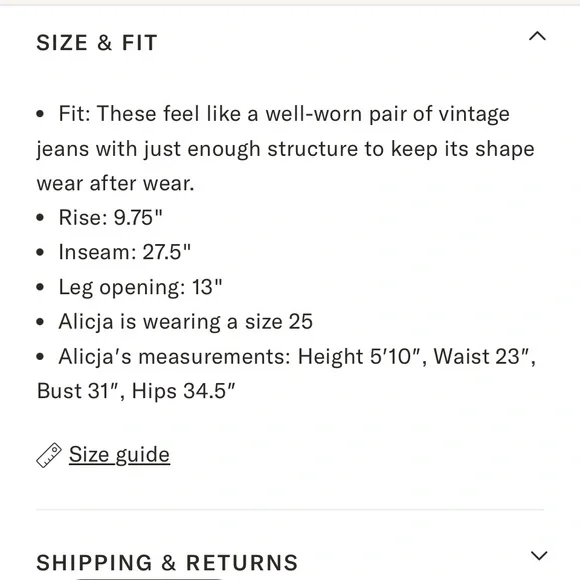
Task: Click the "wear after wear." text
Action: coord(115,183)
